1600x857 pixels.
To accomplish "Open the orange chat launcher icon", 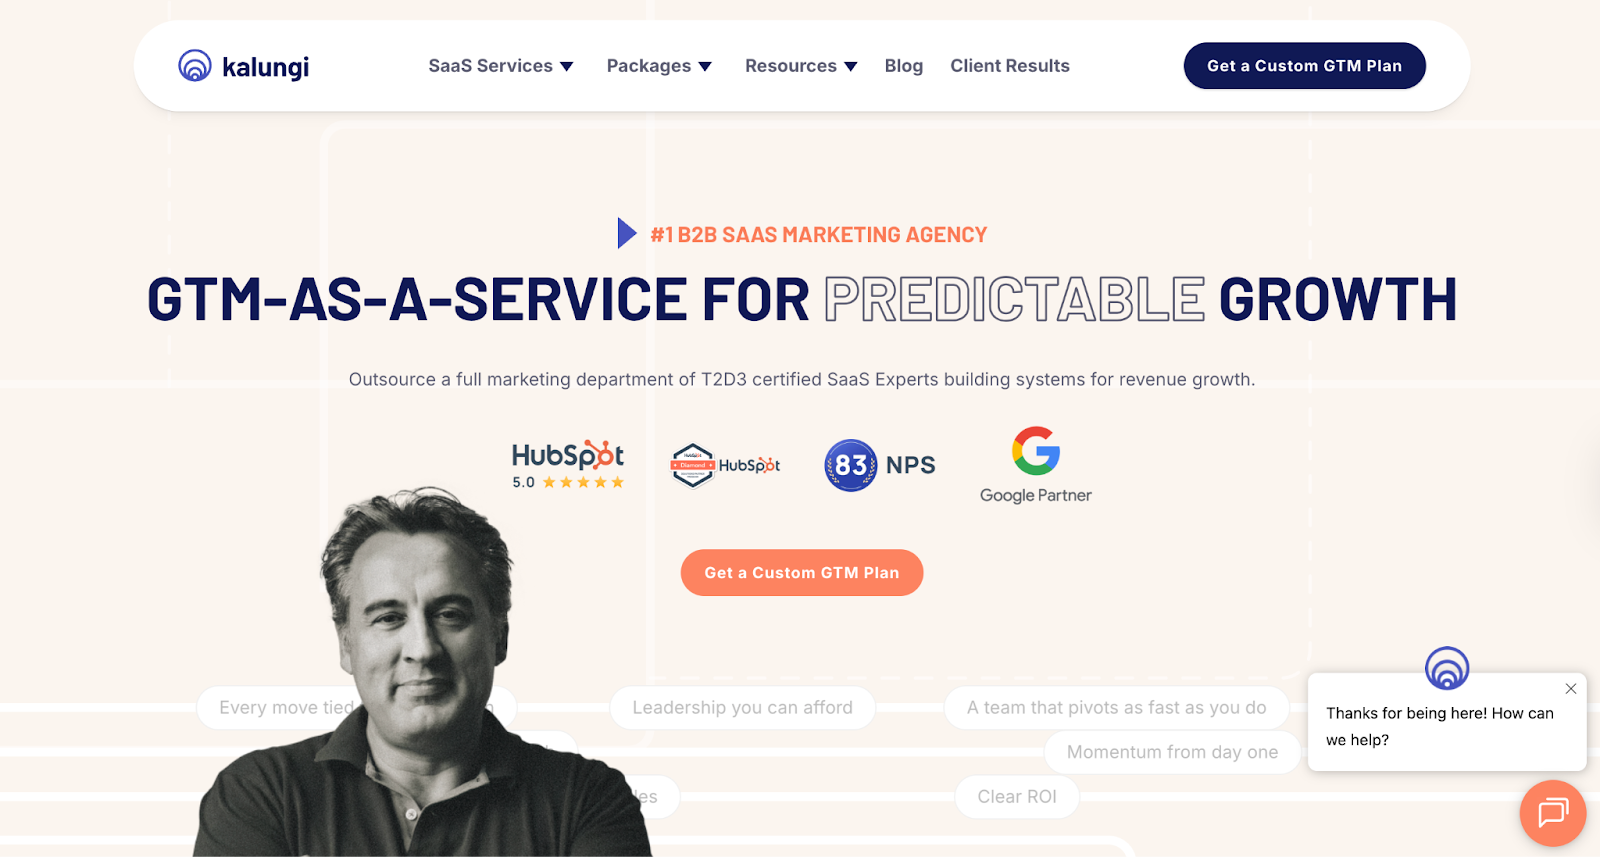I will click(x=1553, y=813).
